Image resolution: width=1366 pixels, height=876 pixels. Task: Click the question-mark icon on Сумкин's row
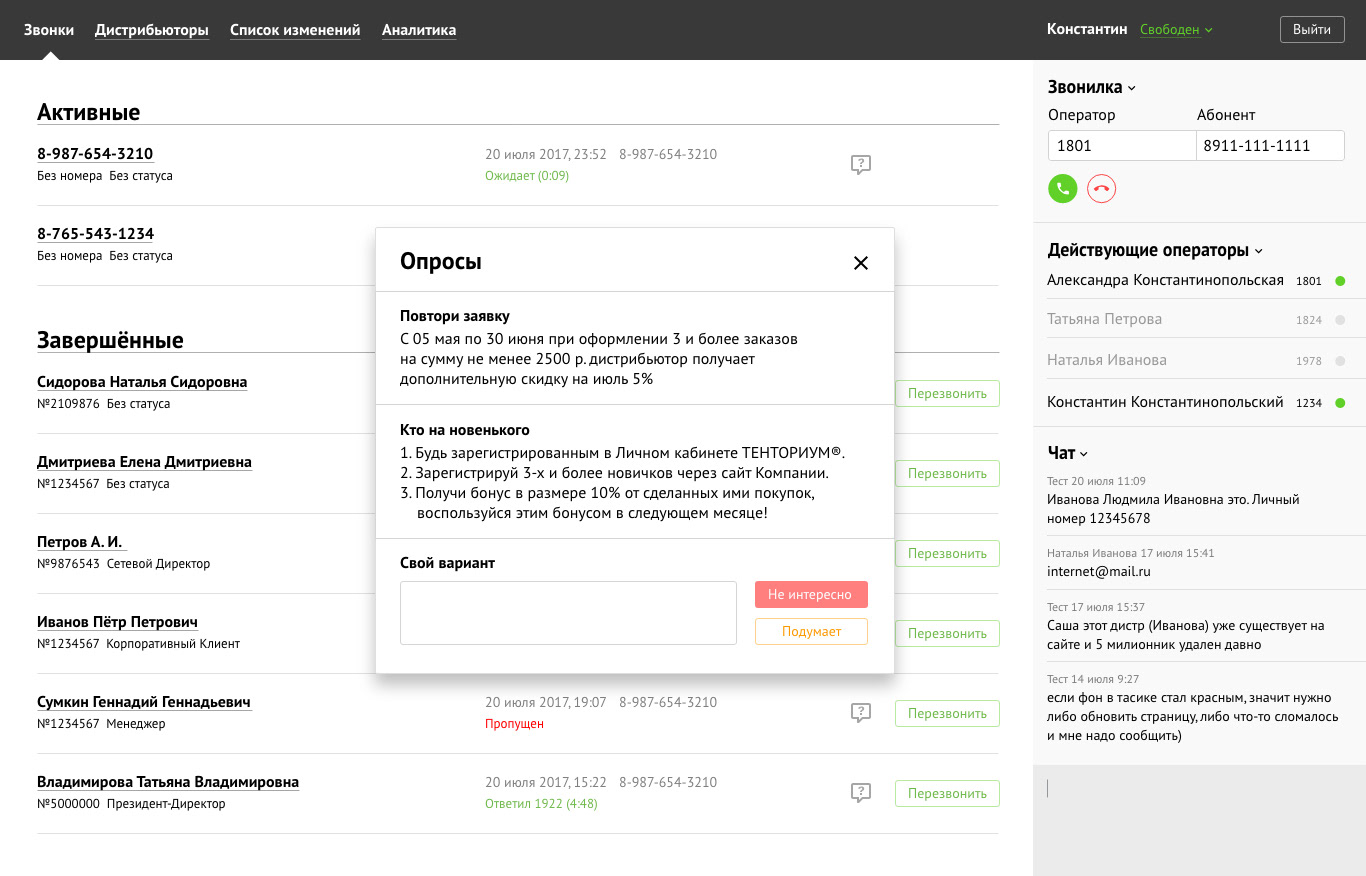click(x=861, y=712)
